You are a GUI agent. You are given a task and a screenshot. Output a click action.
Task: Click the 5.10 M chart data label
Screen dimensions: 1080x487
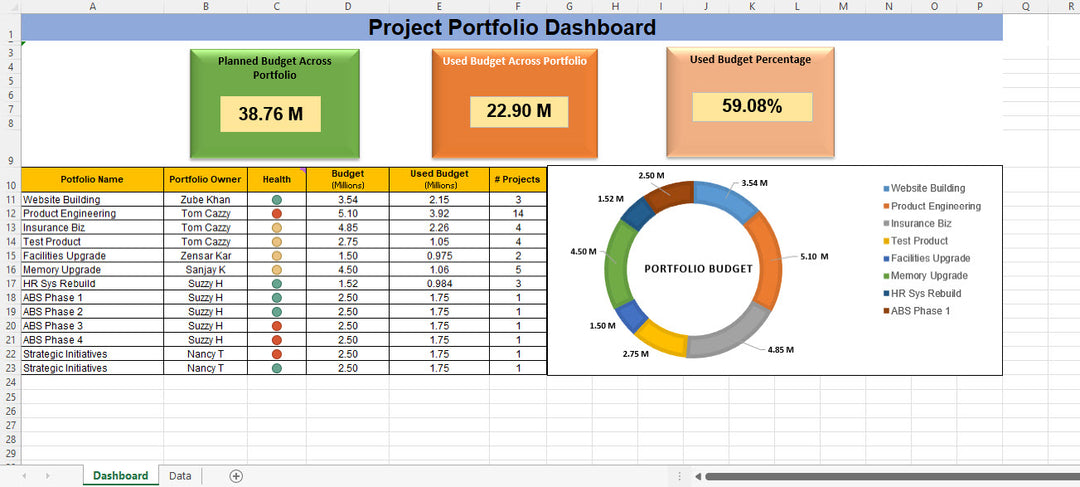(x=814, y=256)
